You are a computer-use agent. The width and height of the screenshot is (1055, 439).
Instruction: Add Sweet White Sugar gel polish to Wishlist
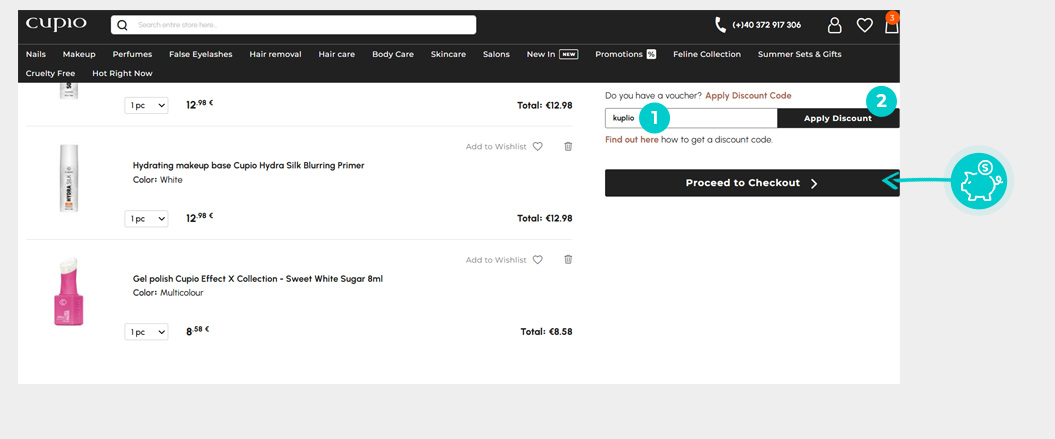[503, 260]
